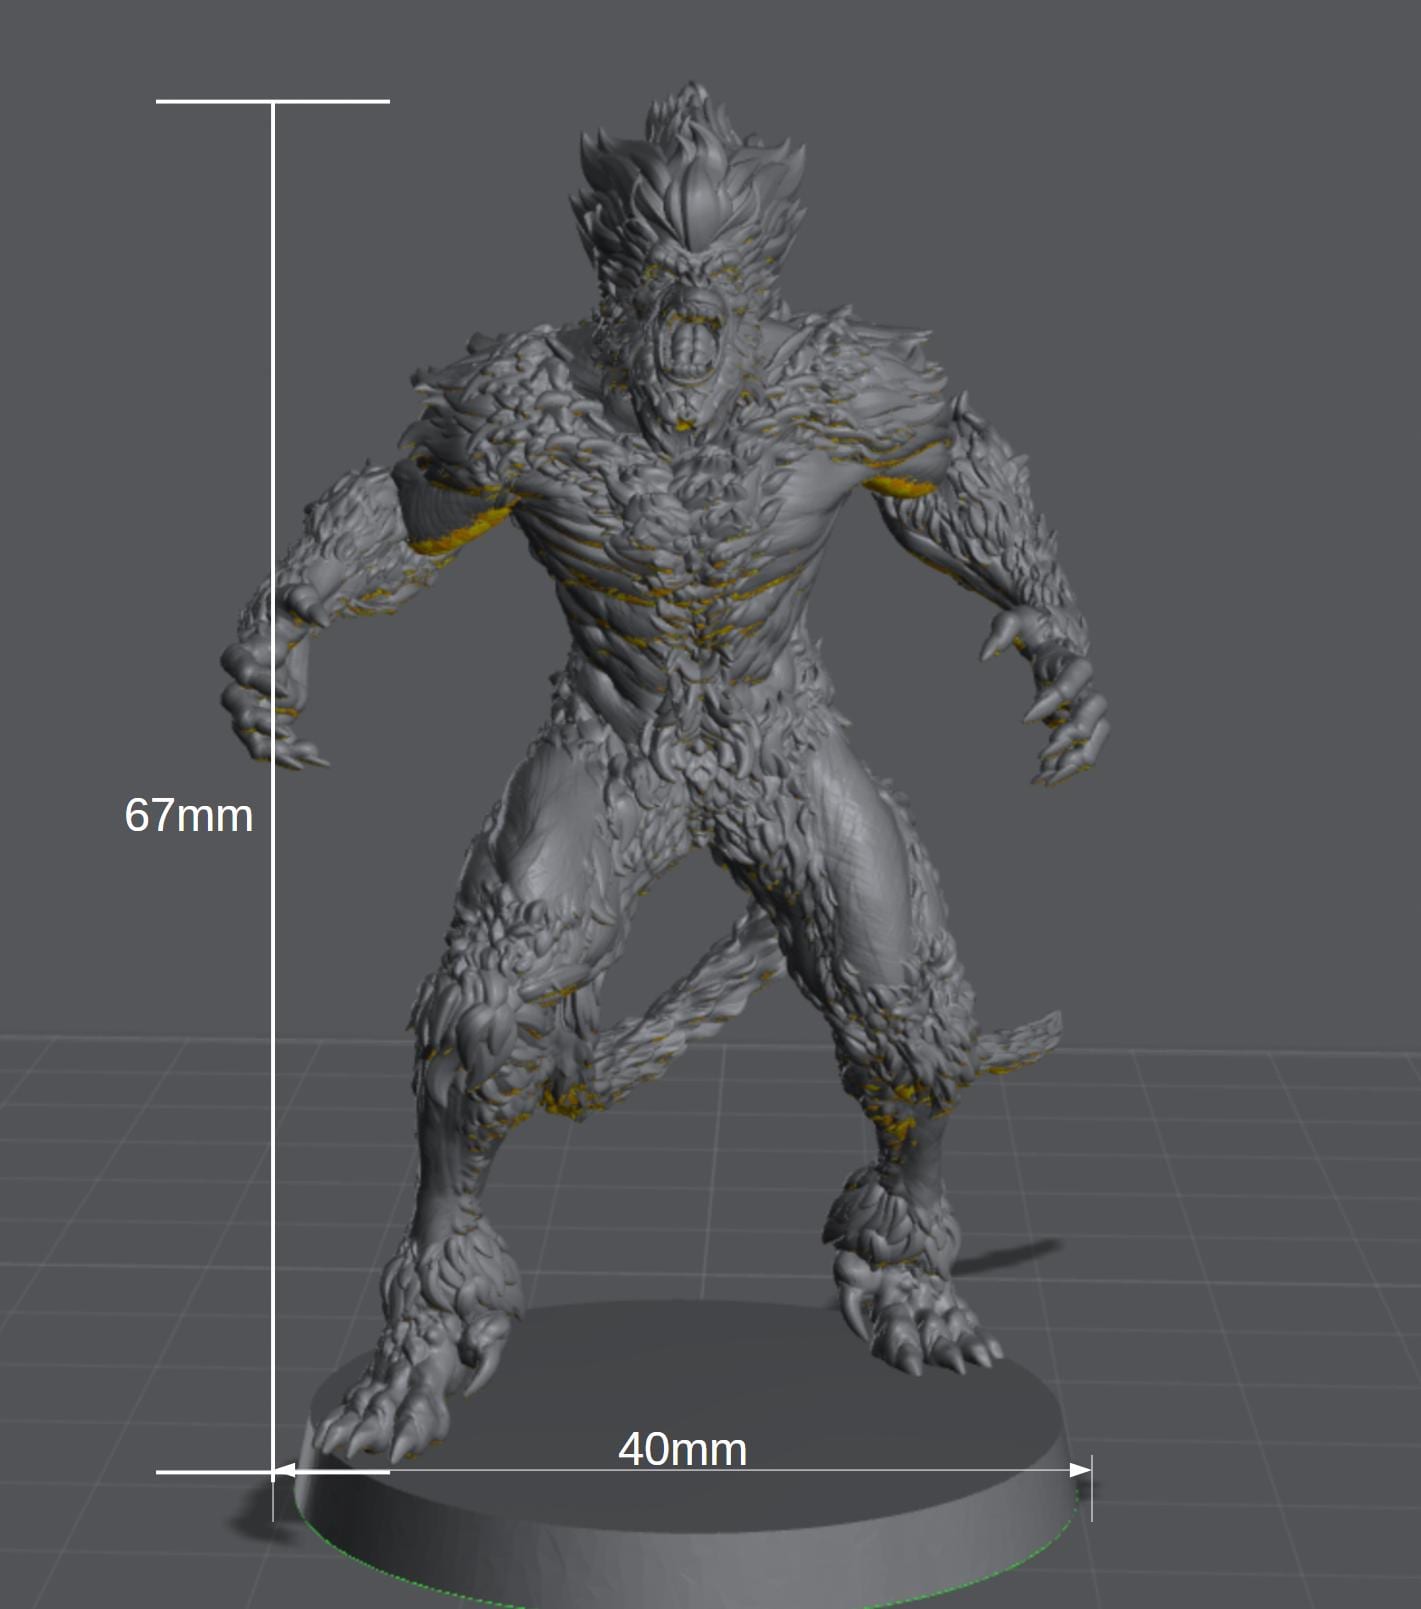Click the 40mm base width label
Screen dimensions: 1421x1609
683,1449
